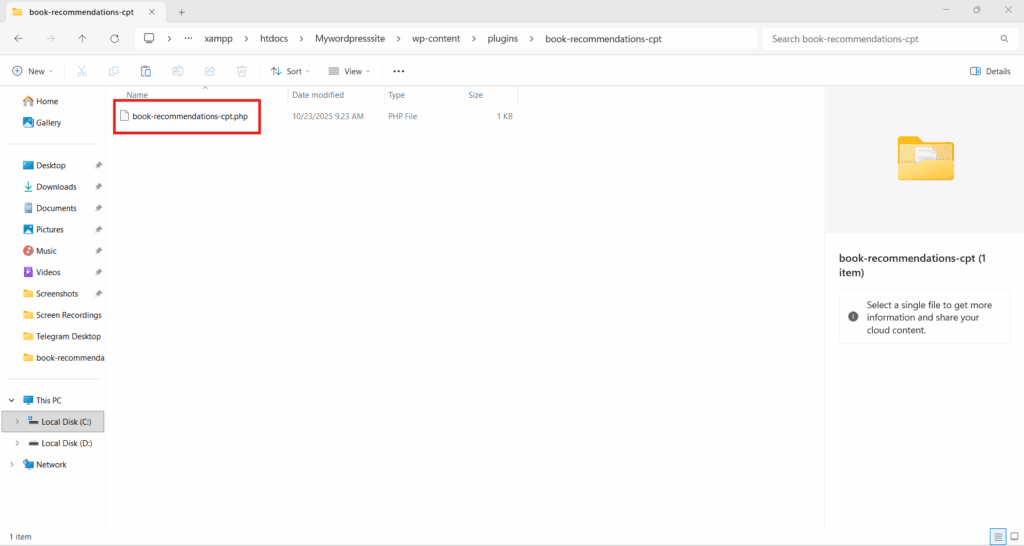Click the This PC monitor icon in address bar
The height and width of the screenshot is (546, 1024).
149,39
